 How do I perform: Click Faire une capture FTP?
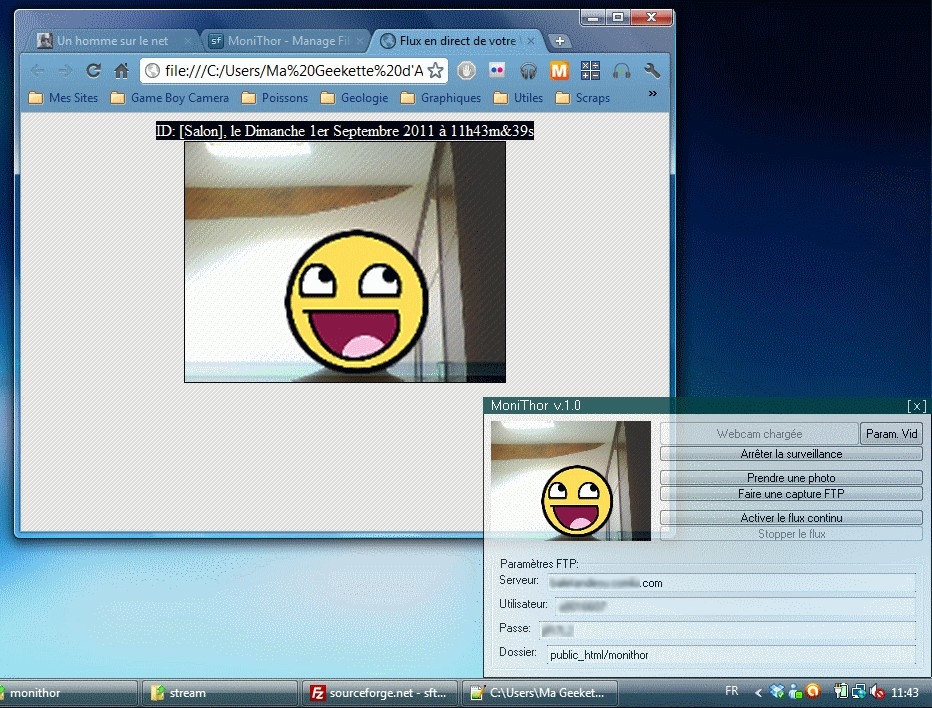791,494
